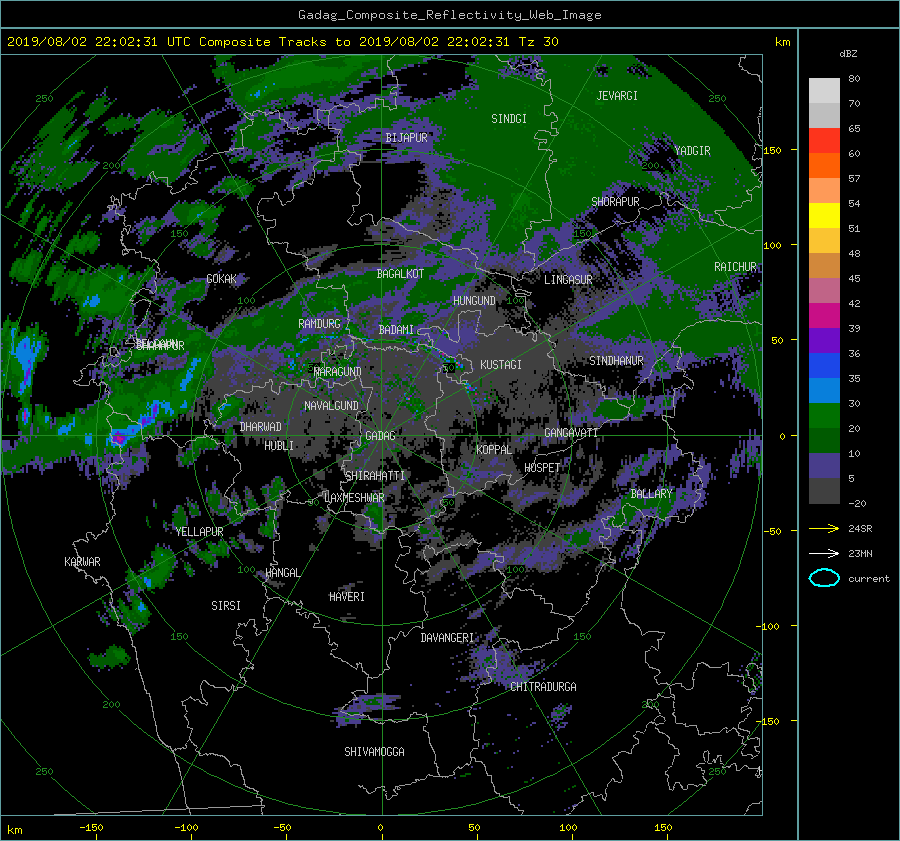The width and height of the screenshot is (900, 841).
Task: Select the purple 10 dBZ color swatch
Action: [824, 466]
